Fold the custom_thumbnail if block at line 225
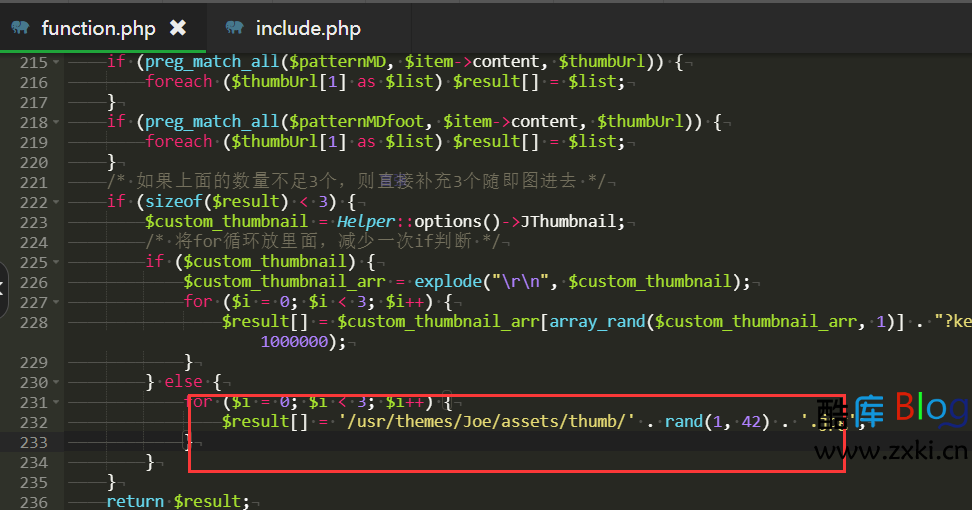 pyautogui.click(x=57, y=262)
